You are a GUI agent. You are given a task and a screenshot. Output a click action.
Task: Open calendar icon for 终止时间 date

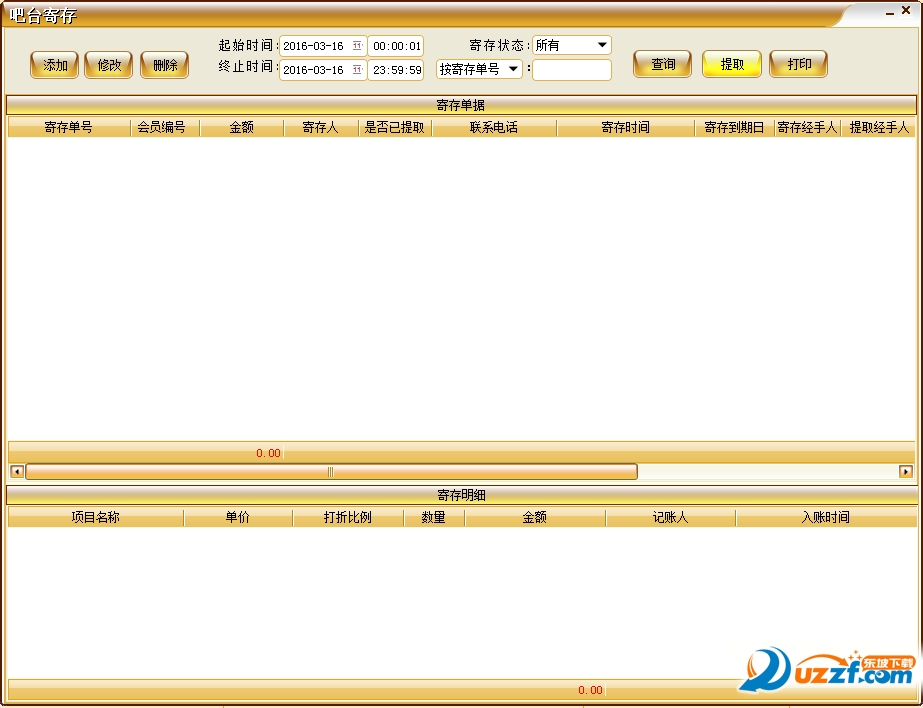(x=357, y=69)
